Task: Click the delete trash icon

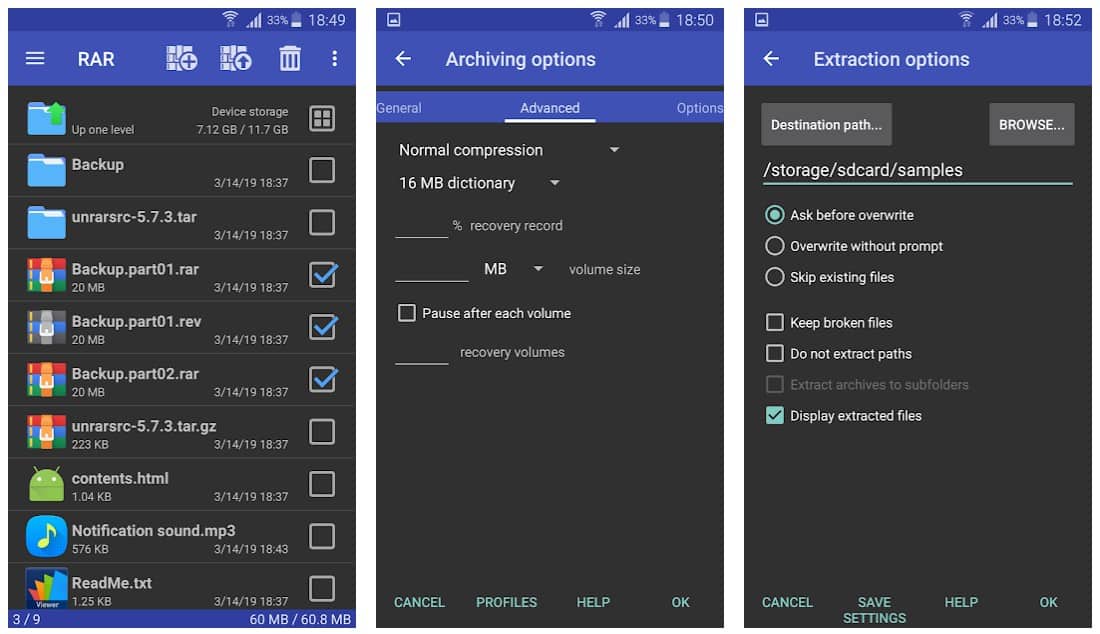Action: click(289, 58)
